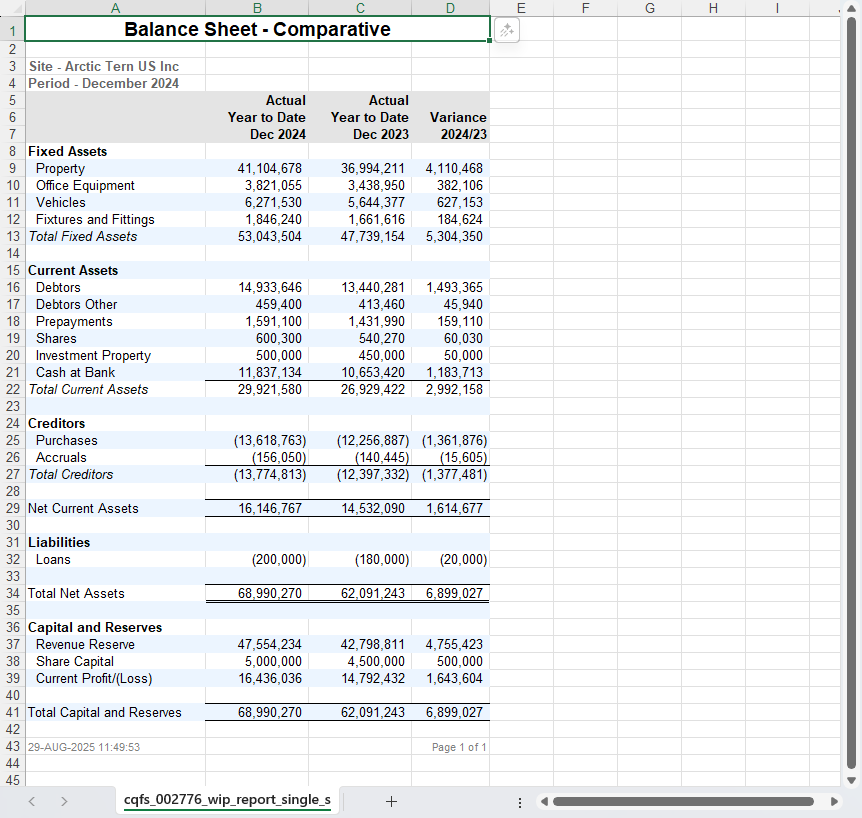The width and height of the screenshot is (862, 818).
Task: Click the horizontal scrollbar right arrow
Action: point(836,801)
